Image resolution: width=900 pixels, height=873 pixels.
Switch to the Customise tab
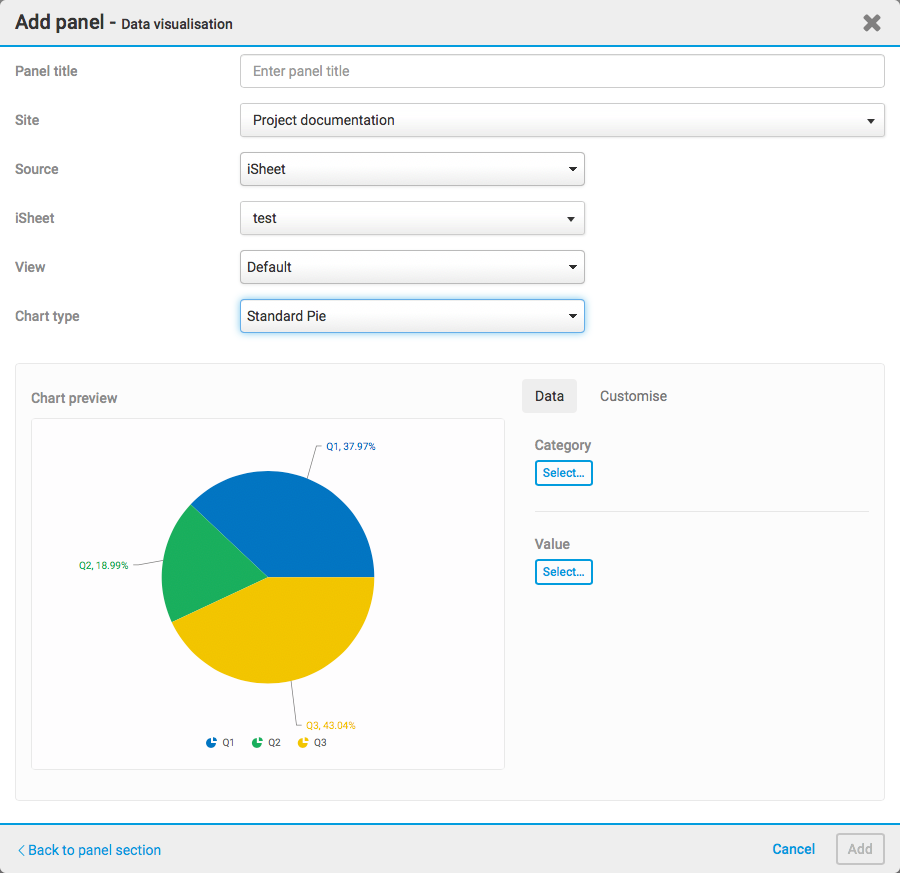(x=633, y=396)
